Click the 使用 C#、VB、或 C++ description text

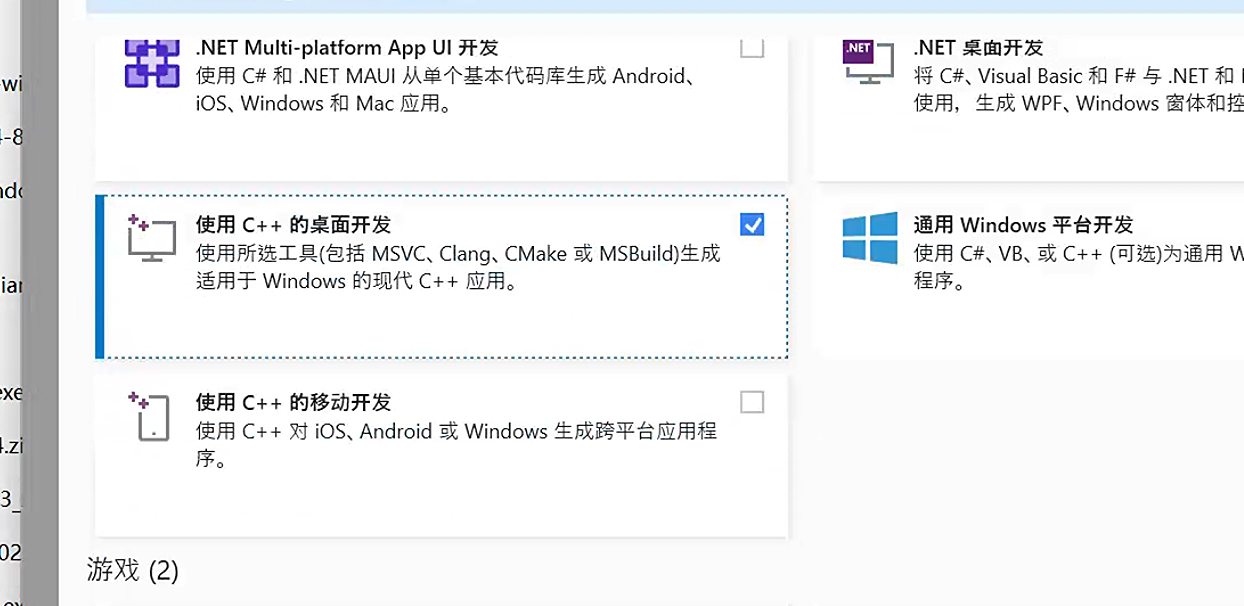(1078, 267)
